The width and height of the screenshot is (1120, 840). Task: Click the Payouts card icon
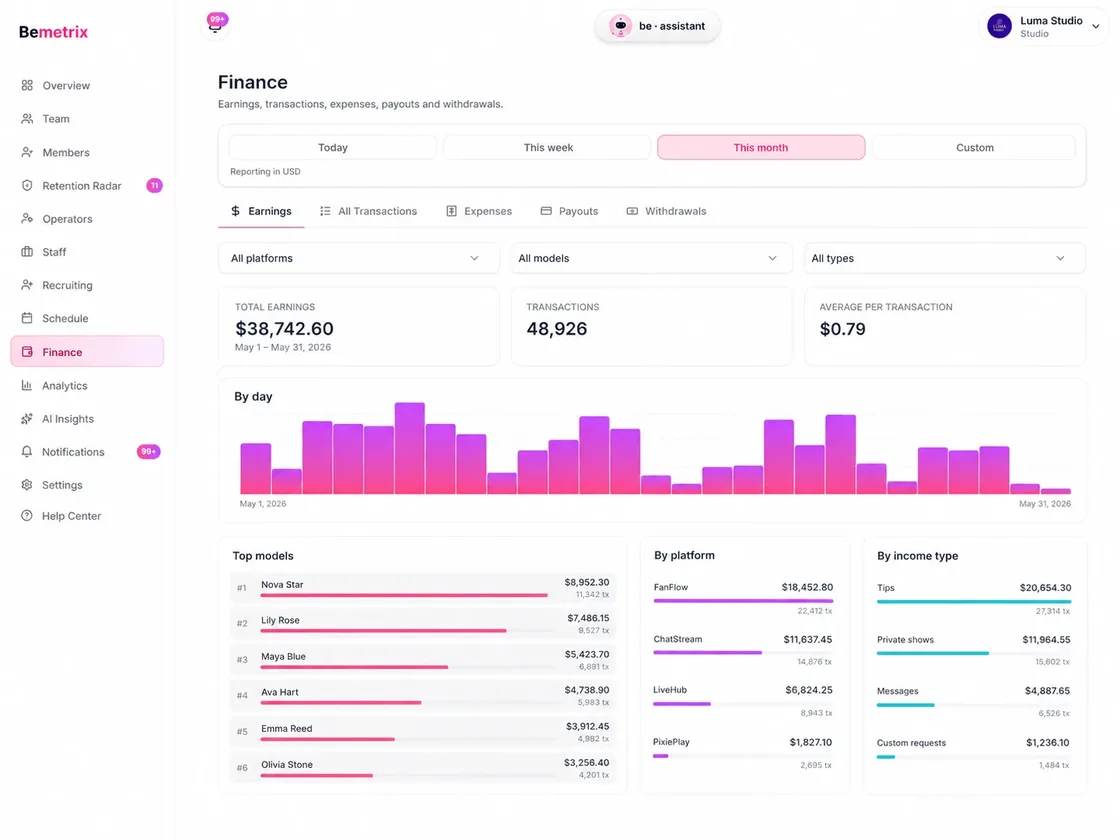coord(546,211)
